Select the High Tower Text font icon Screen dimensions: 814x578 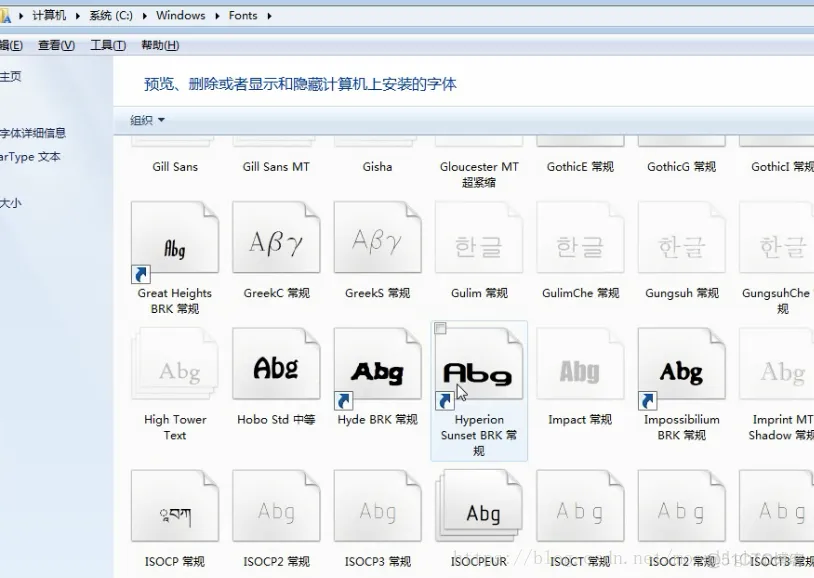tap(175, 364)
